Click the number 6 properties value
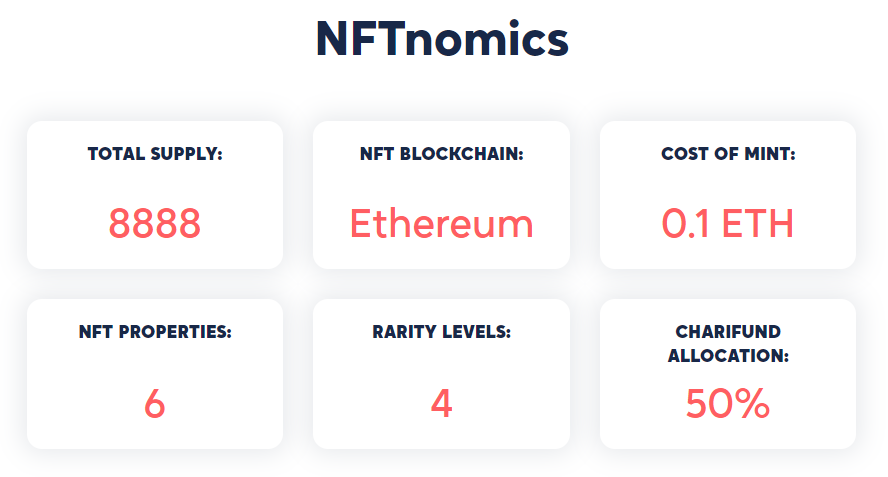888x477 pixels. click(x=155, y=403)
